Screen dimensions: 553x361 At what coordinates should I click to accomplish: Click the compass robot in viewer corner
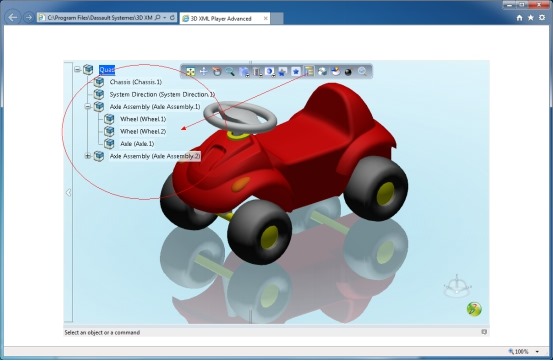coord(457,287)
